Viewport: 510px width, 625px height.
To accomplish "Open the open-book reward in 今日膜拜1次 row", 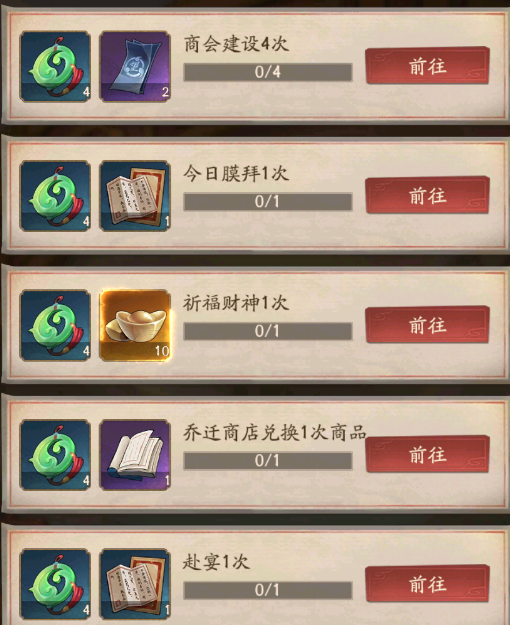I will 135,196.
